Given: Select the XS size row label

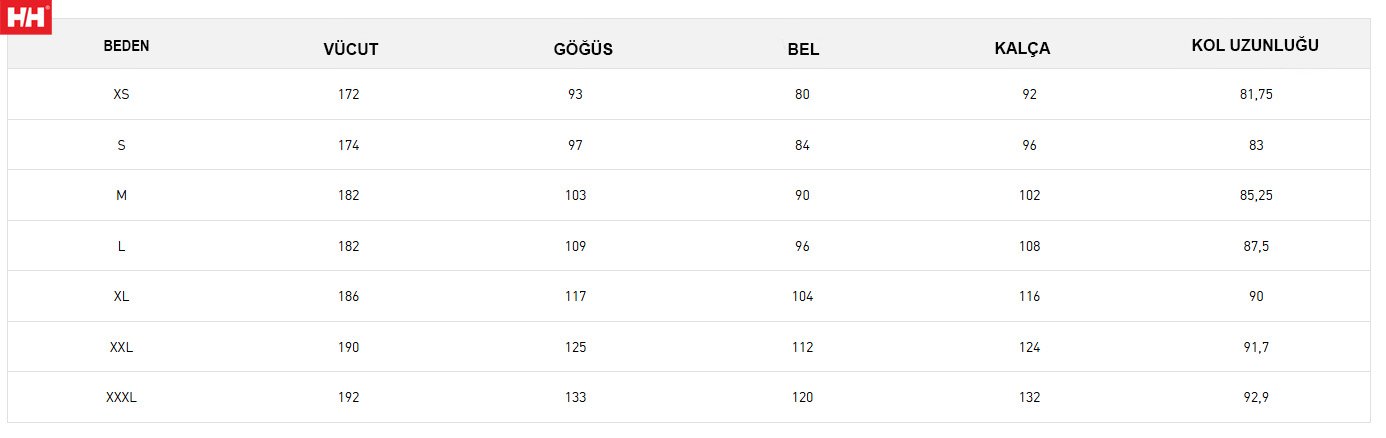Looking at the screenshot, I should pos(121,94).
